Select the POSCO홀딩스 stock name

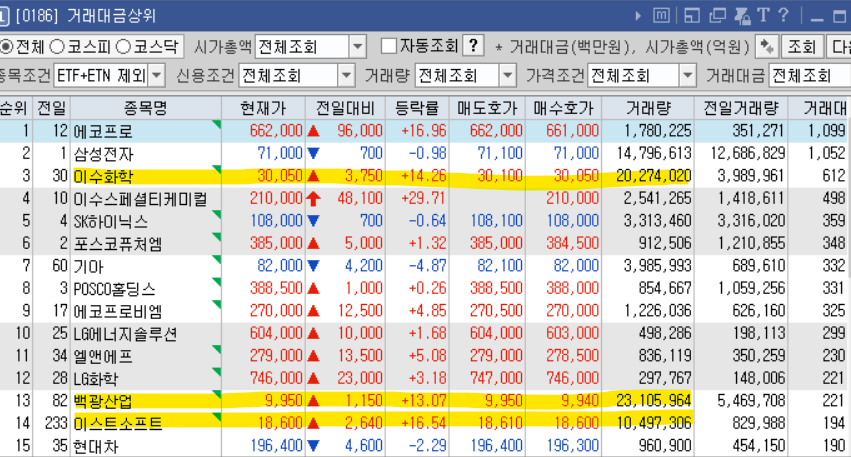click(x=115, y=288)
